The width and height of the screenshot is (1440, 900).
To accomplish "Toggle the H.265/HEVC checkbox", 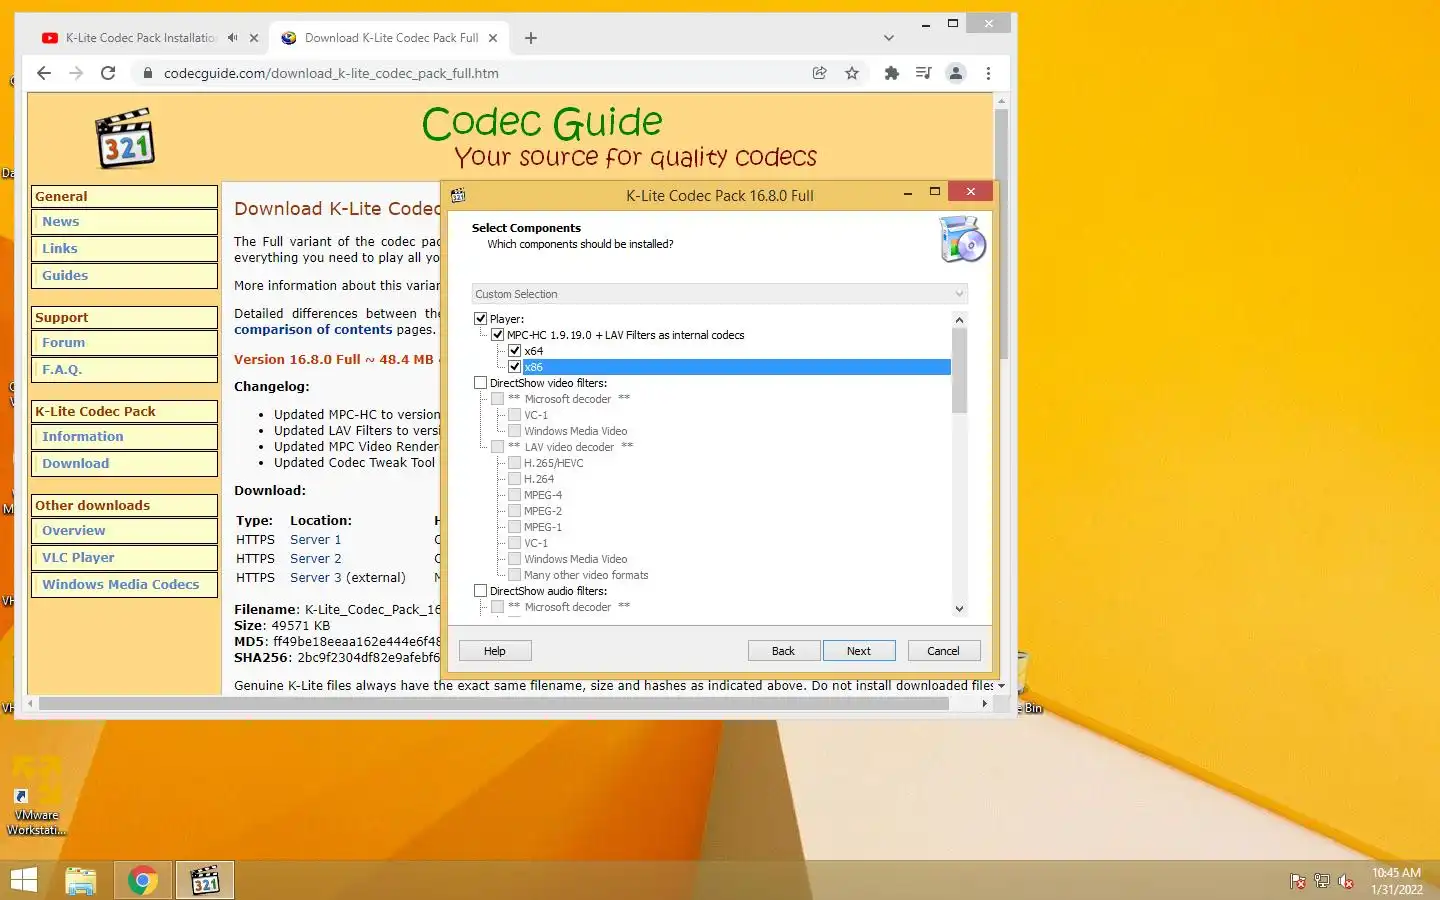I will click(515, 463).
